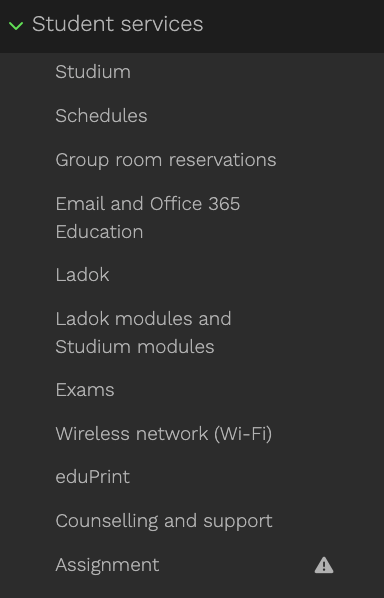Click the word 'support' in Counselling item
The width and height of the screenshot is (384, 598).
(238, 522)
